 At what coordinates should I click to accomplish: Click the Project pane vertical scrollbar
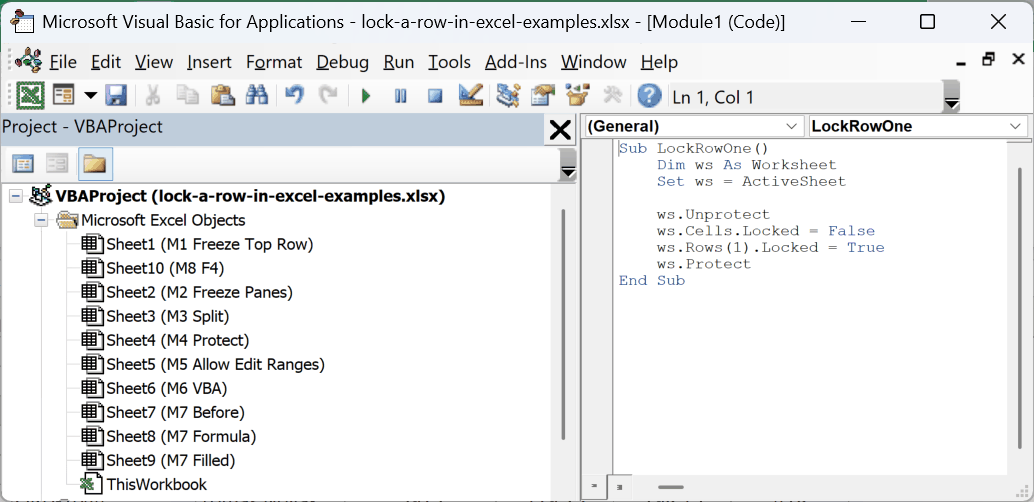(563, 323)
